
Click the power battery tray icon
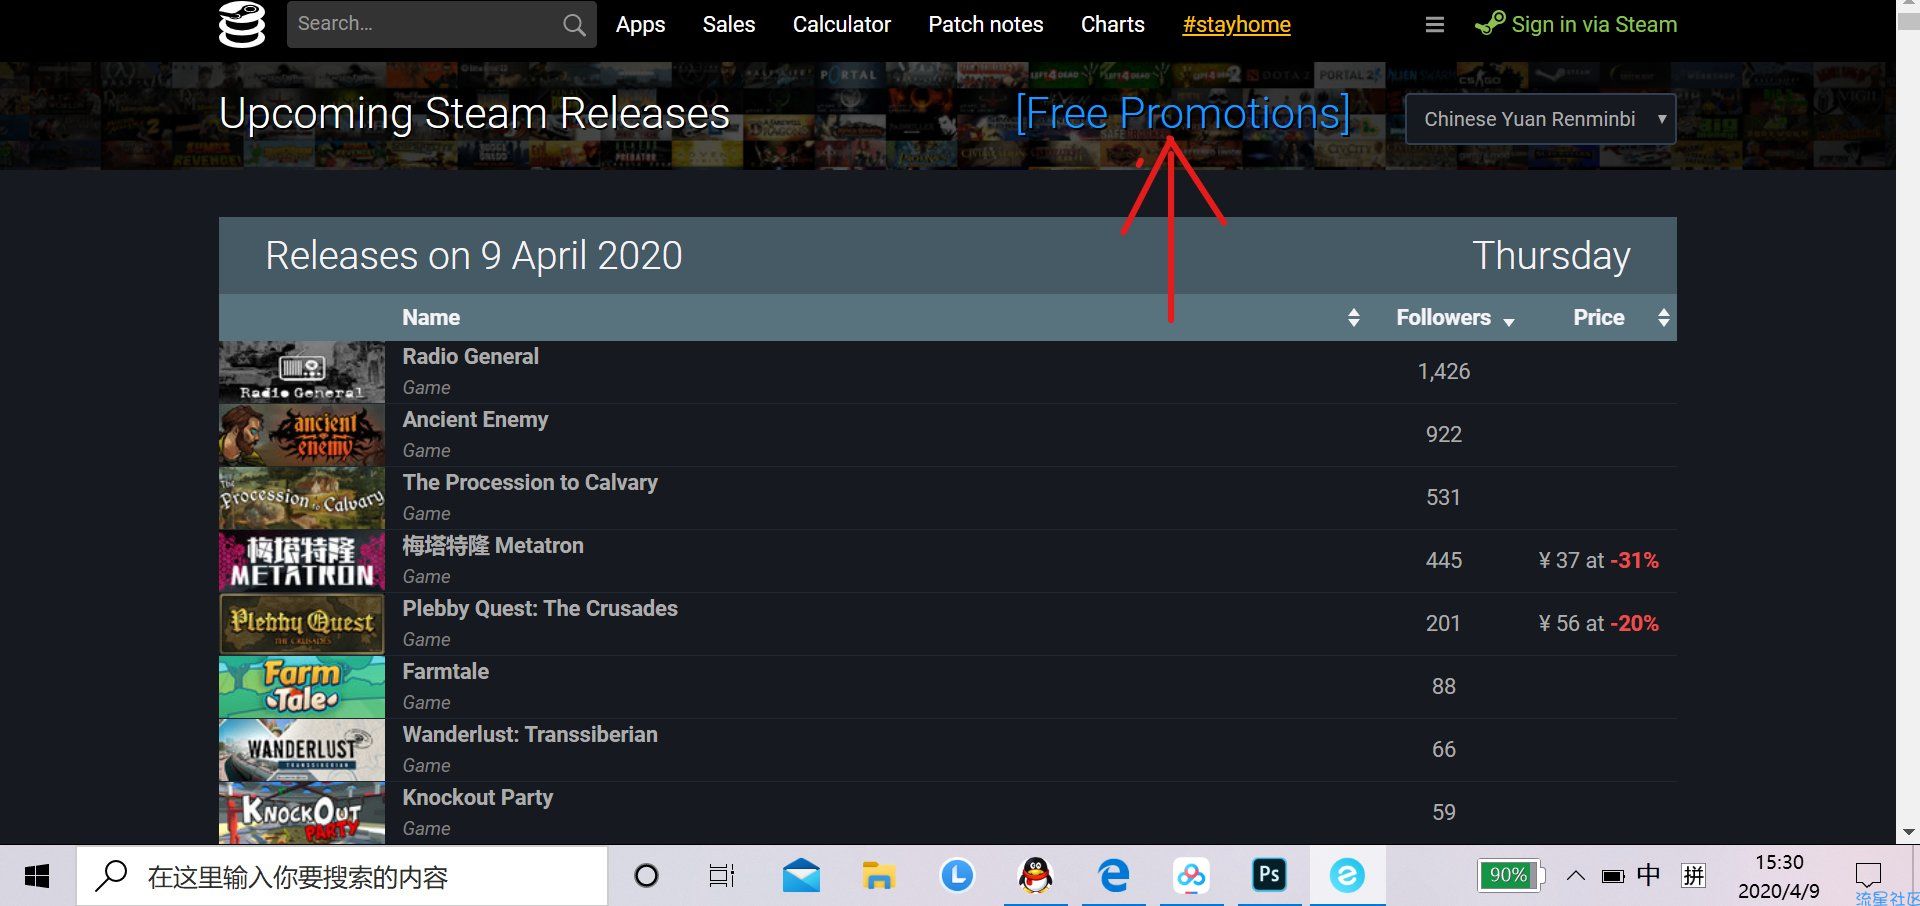tap(1613, 877)
